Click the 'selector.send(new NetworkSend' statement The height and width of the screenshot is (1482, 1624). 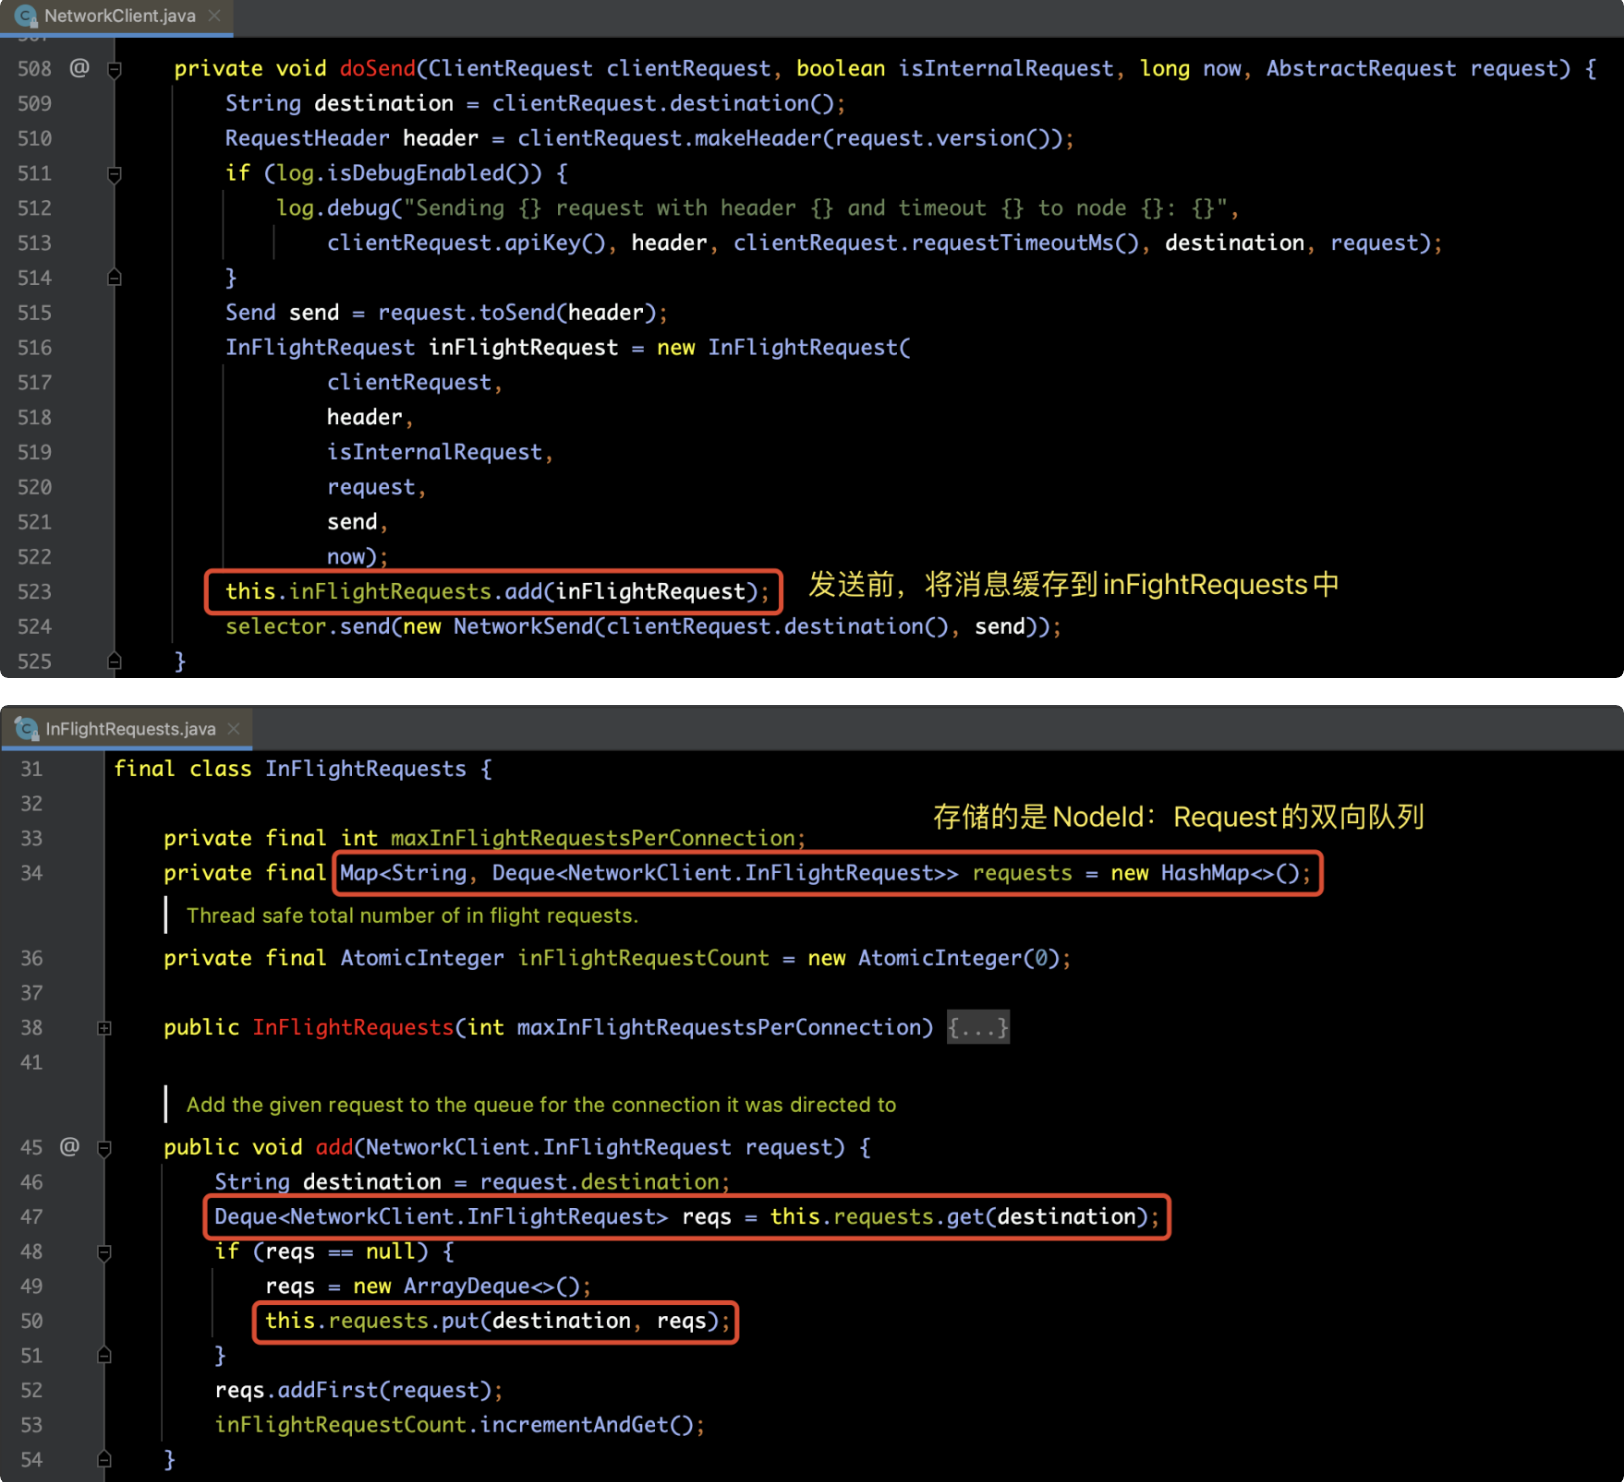coord(643,627)
